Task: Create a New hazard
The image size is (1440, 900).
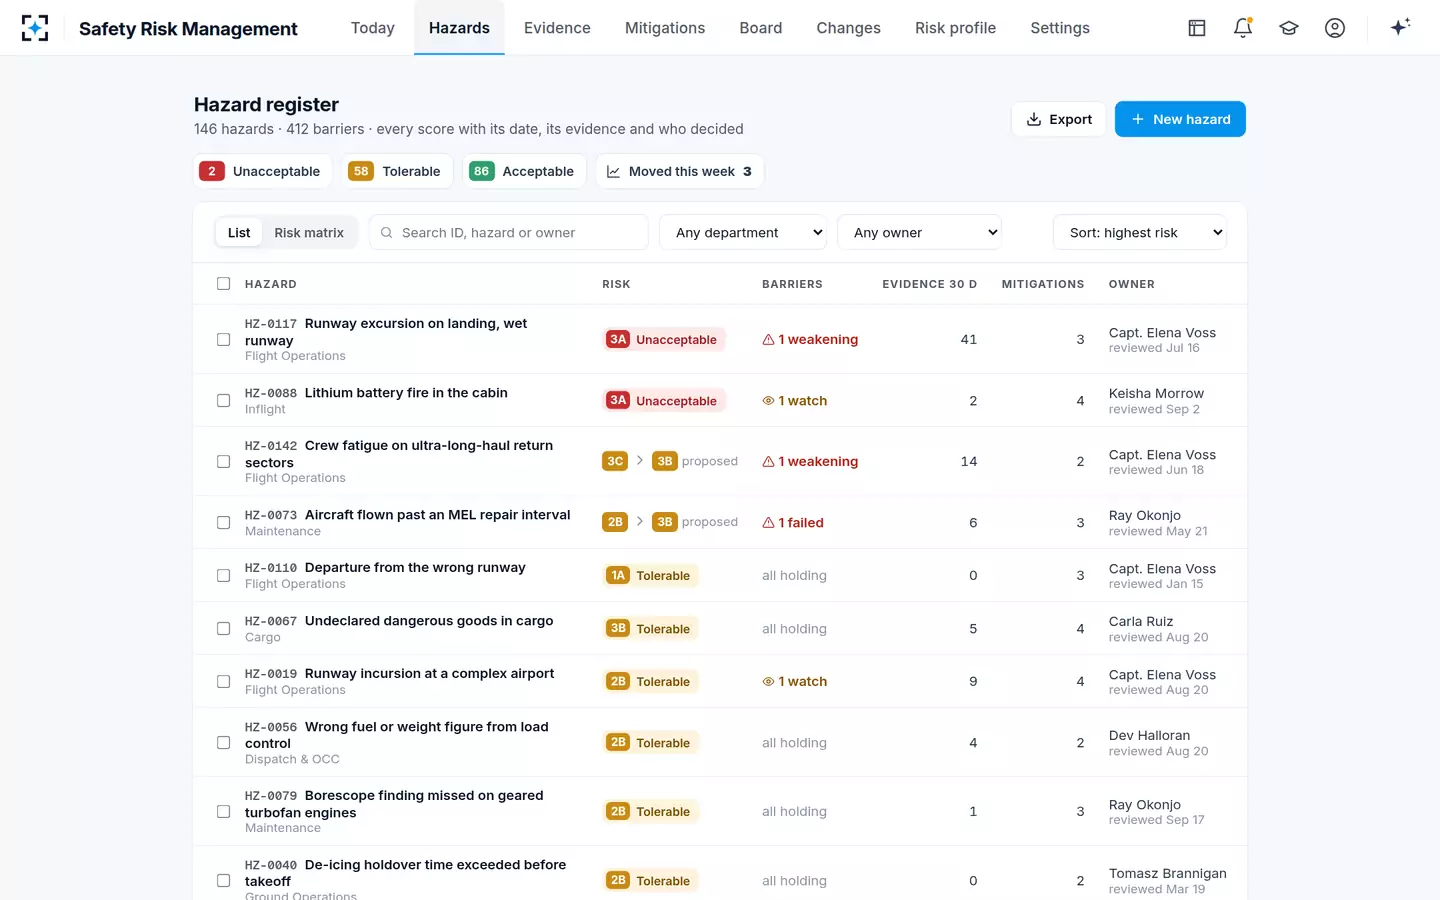Action: click(1180, 119)
